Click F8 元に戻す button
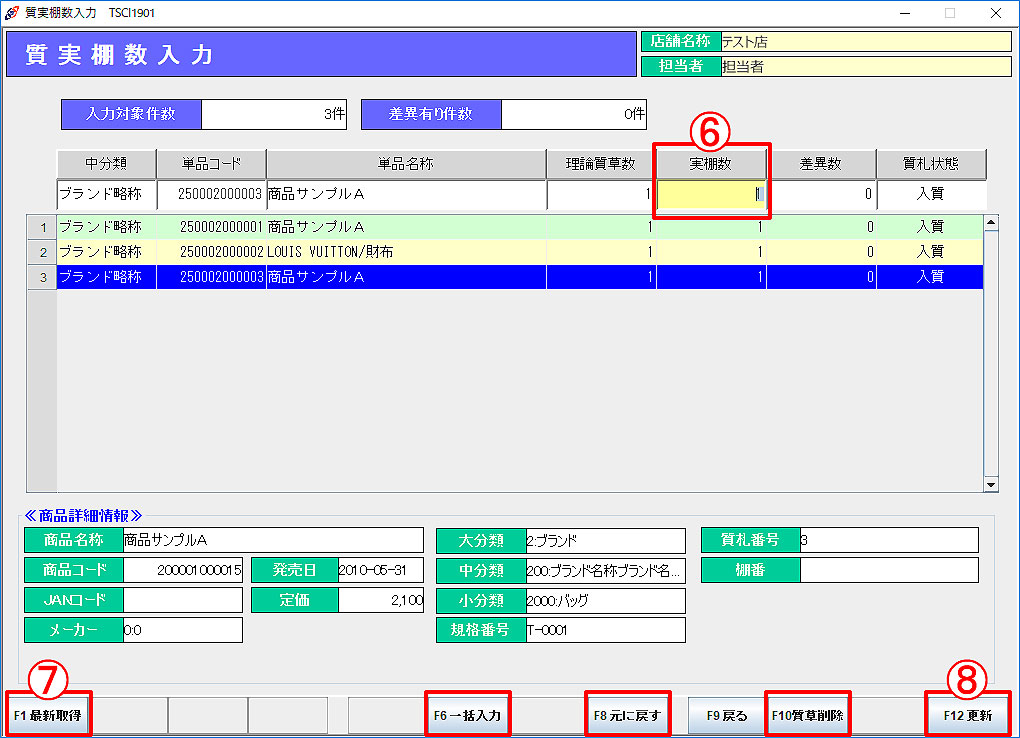The width and height of the screenshot is (1020, 738). (627, 715)
